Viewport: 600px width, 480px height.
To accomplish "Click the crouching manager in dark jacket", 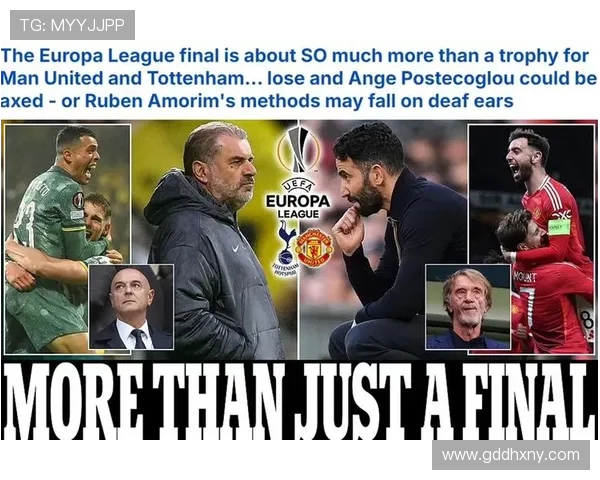I will point(390,239).
